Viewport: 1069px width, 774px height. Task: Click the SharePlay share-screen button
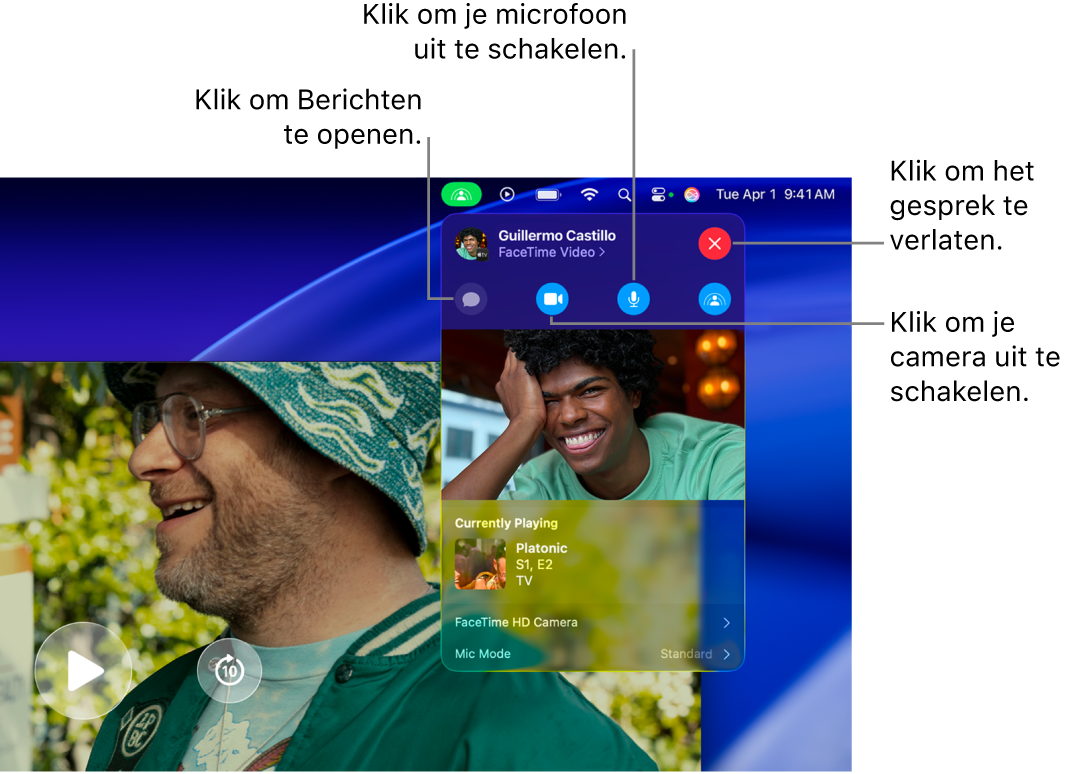pyautogui.click(x=714, y=299)
